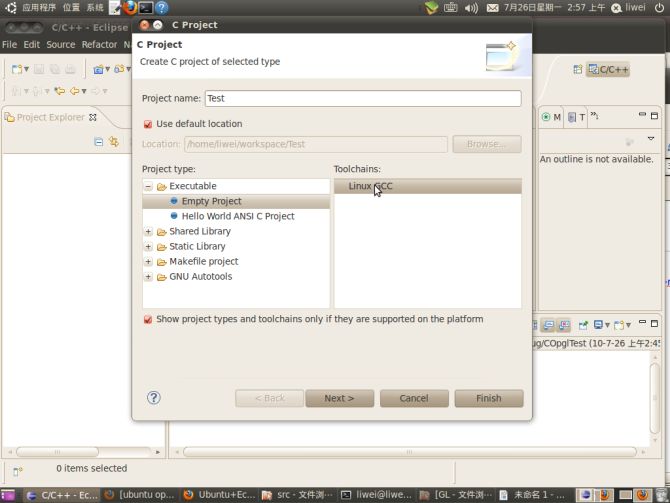Click the dialog help question mark icon
670x503 pixels.
point(154,397)
